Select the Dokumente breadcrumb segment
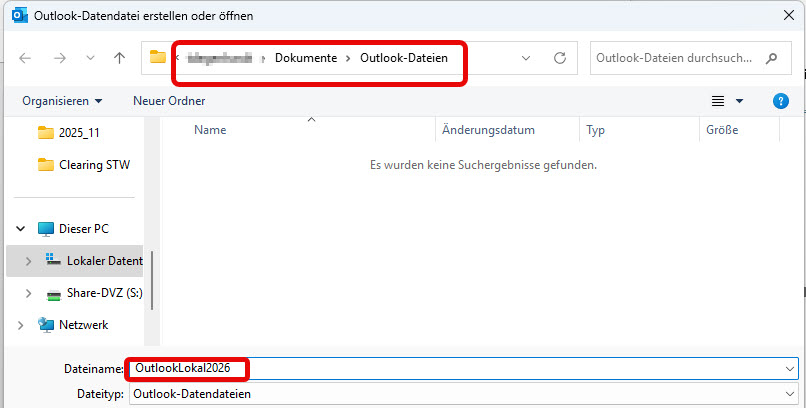 tap(306, 58)
